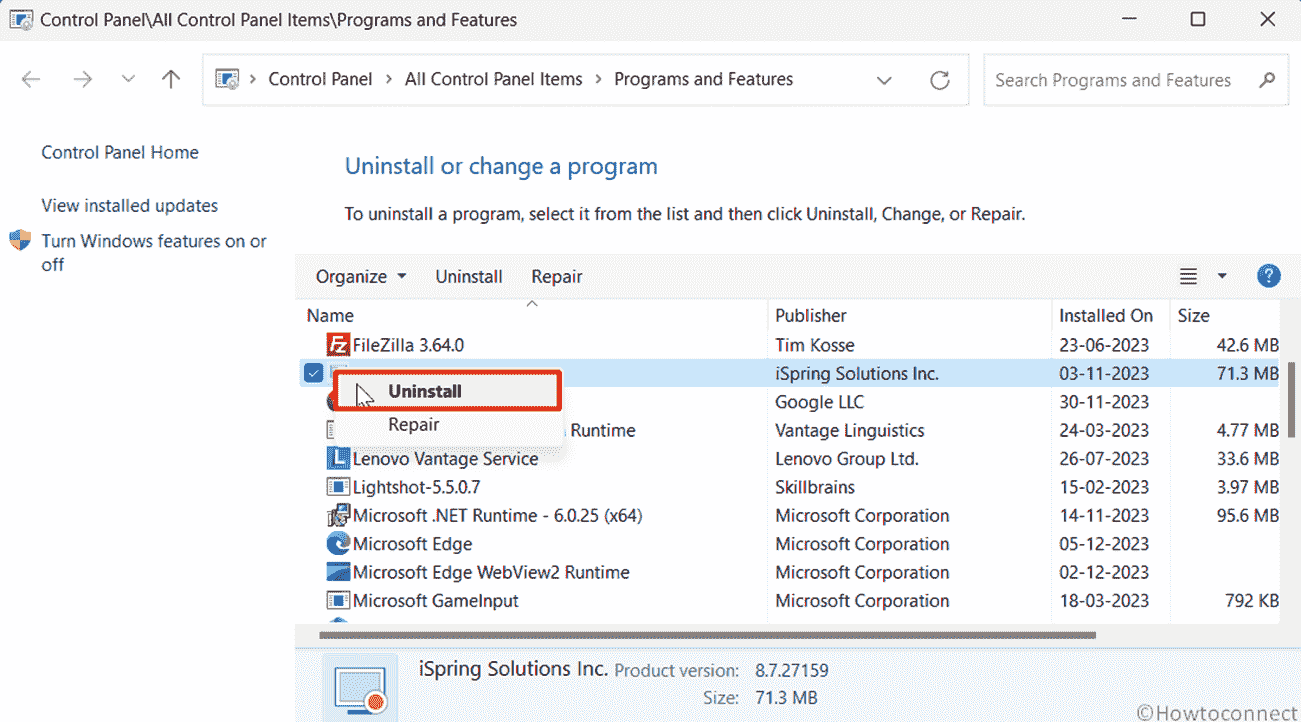Open Control Panel Home link
Screen dimensions: 1301x722
[x=120, y=153]
